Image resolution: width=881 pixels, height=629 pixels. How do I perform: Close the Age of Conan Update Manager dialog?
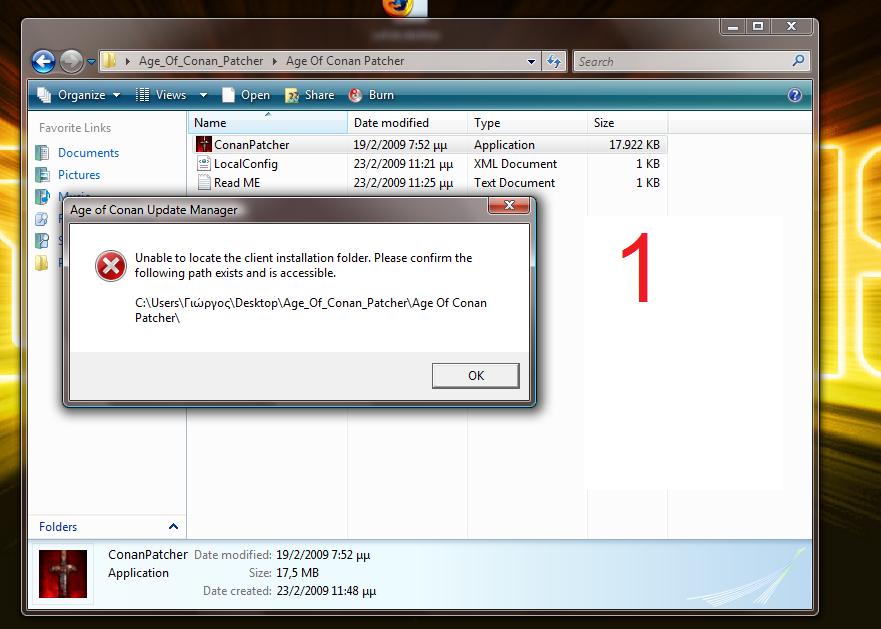click(509, 205)
